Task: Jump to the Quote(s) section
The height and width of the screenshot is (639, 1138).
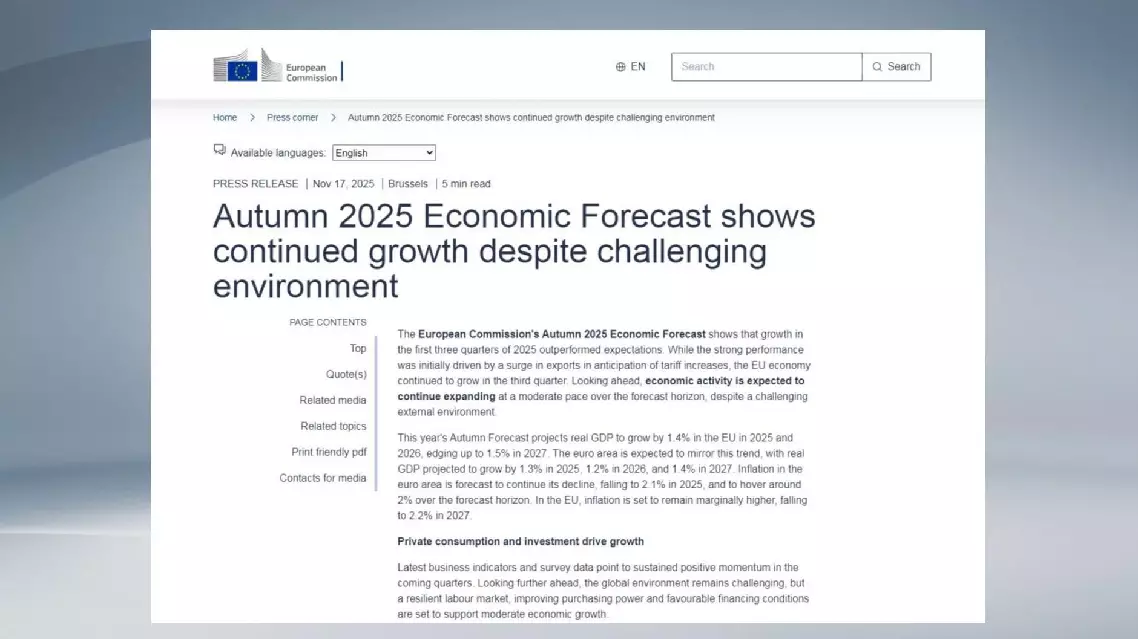Action: pos(346,375)
